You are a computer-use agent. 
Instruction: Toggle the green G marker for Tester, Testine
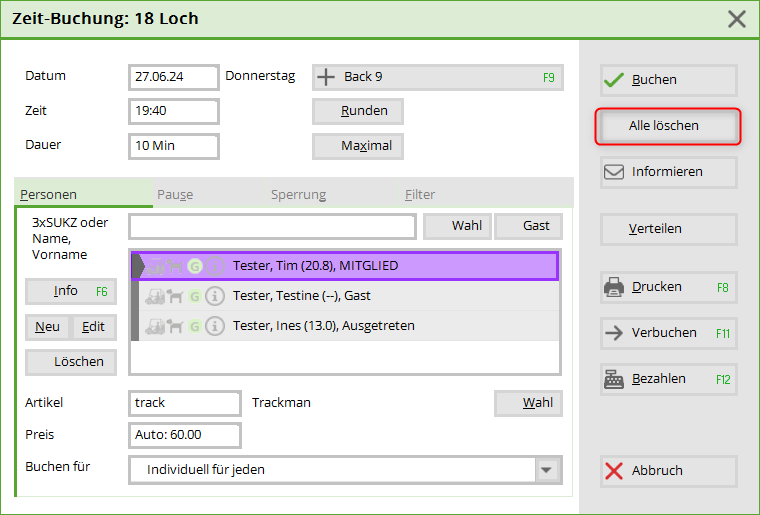click(x=195, y=296)
